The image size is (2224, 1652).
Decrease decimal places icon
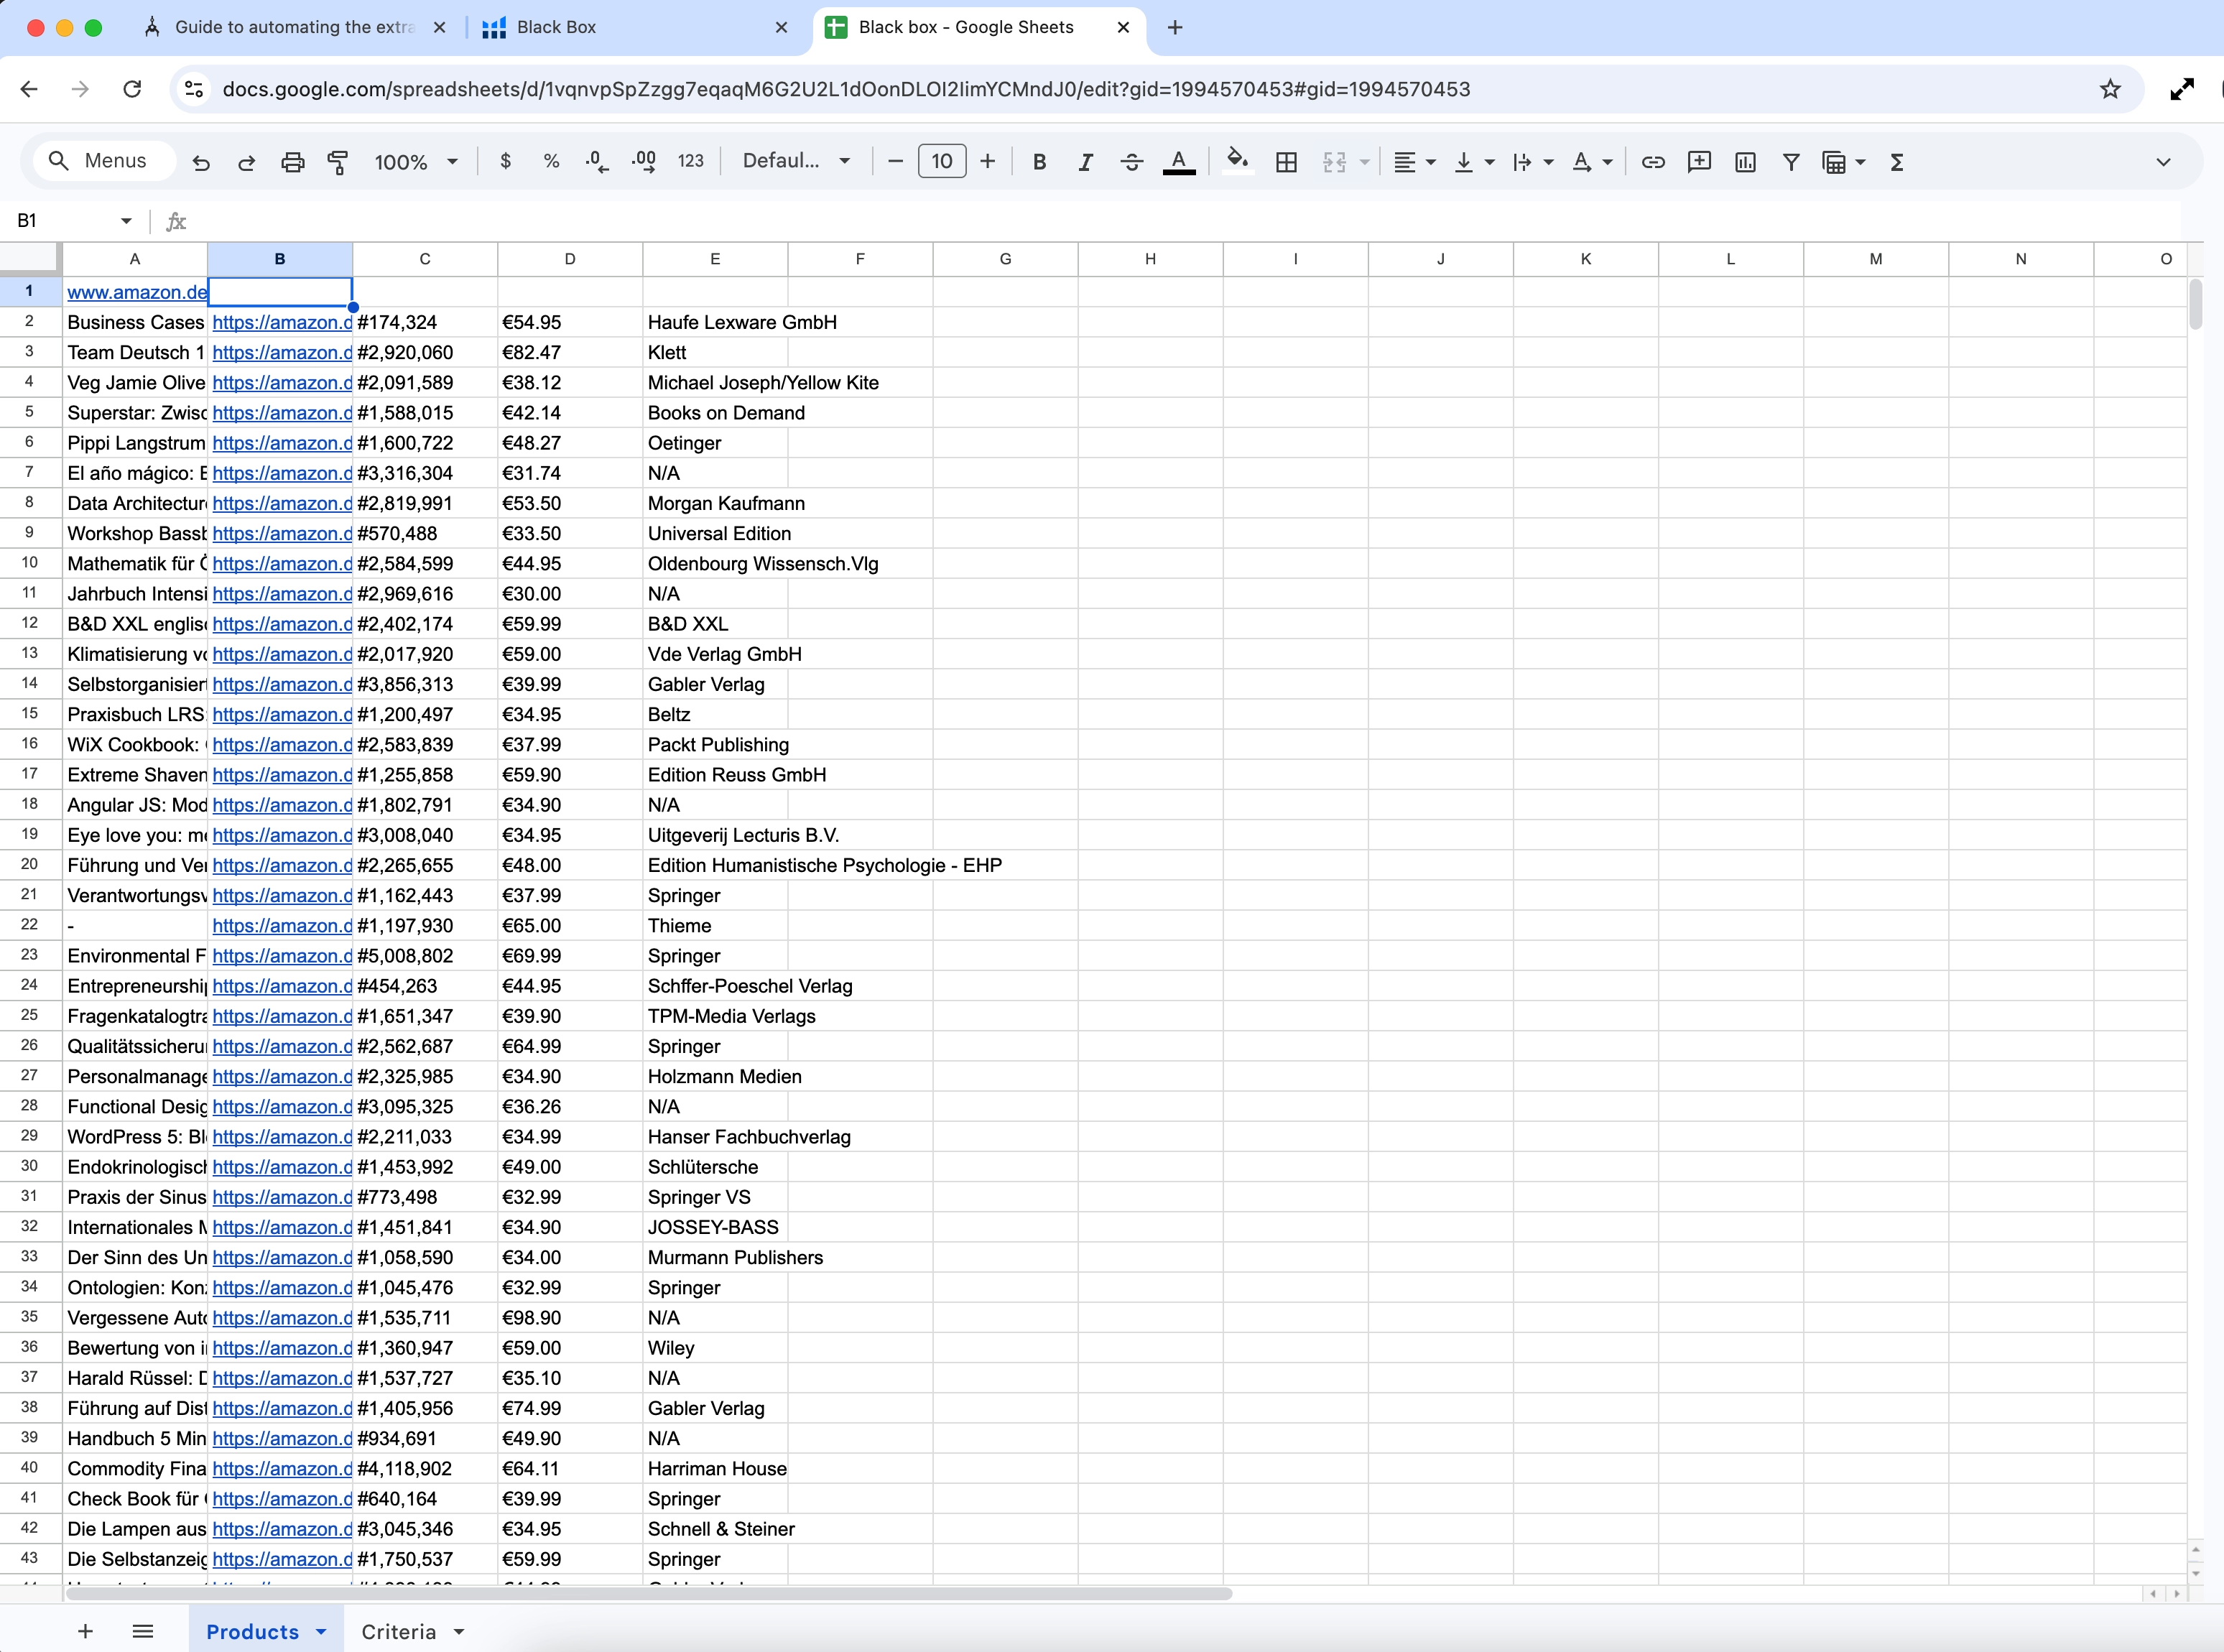point(597,161)
